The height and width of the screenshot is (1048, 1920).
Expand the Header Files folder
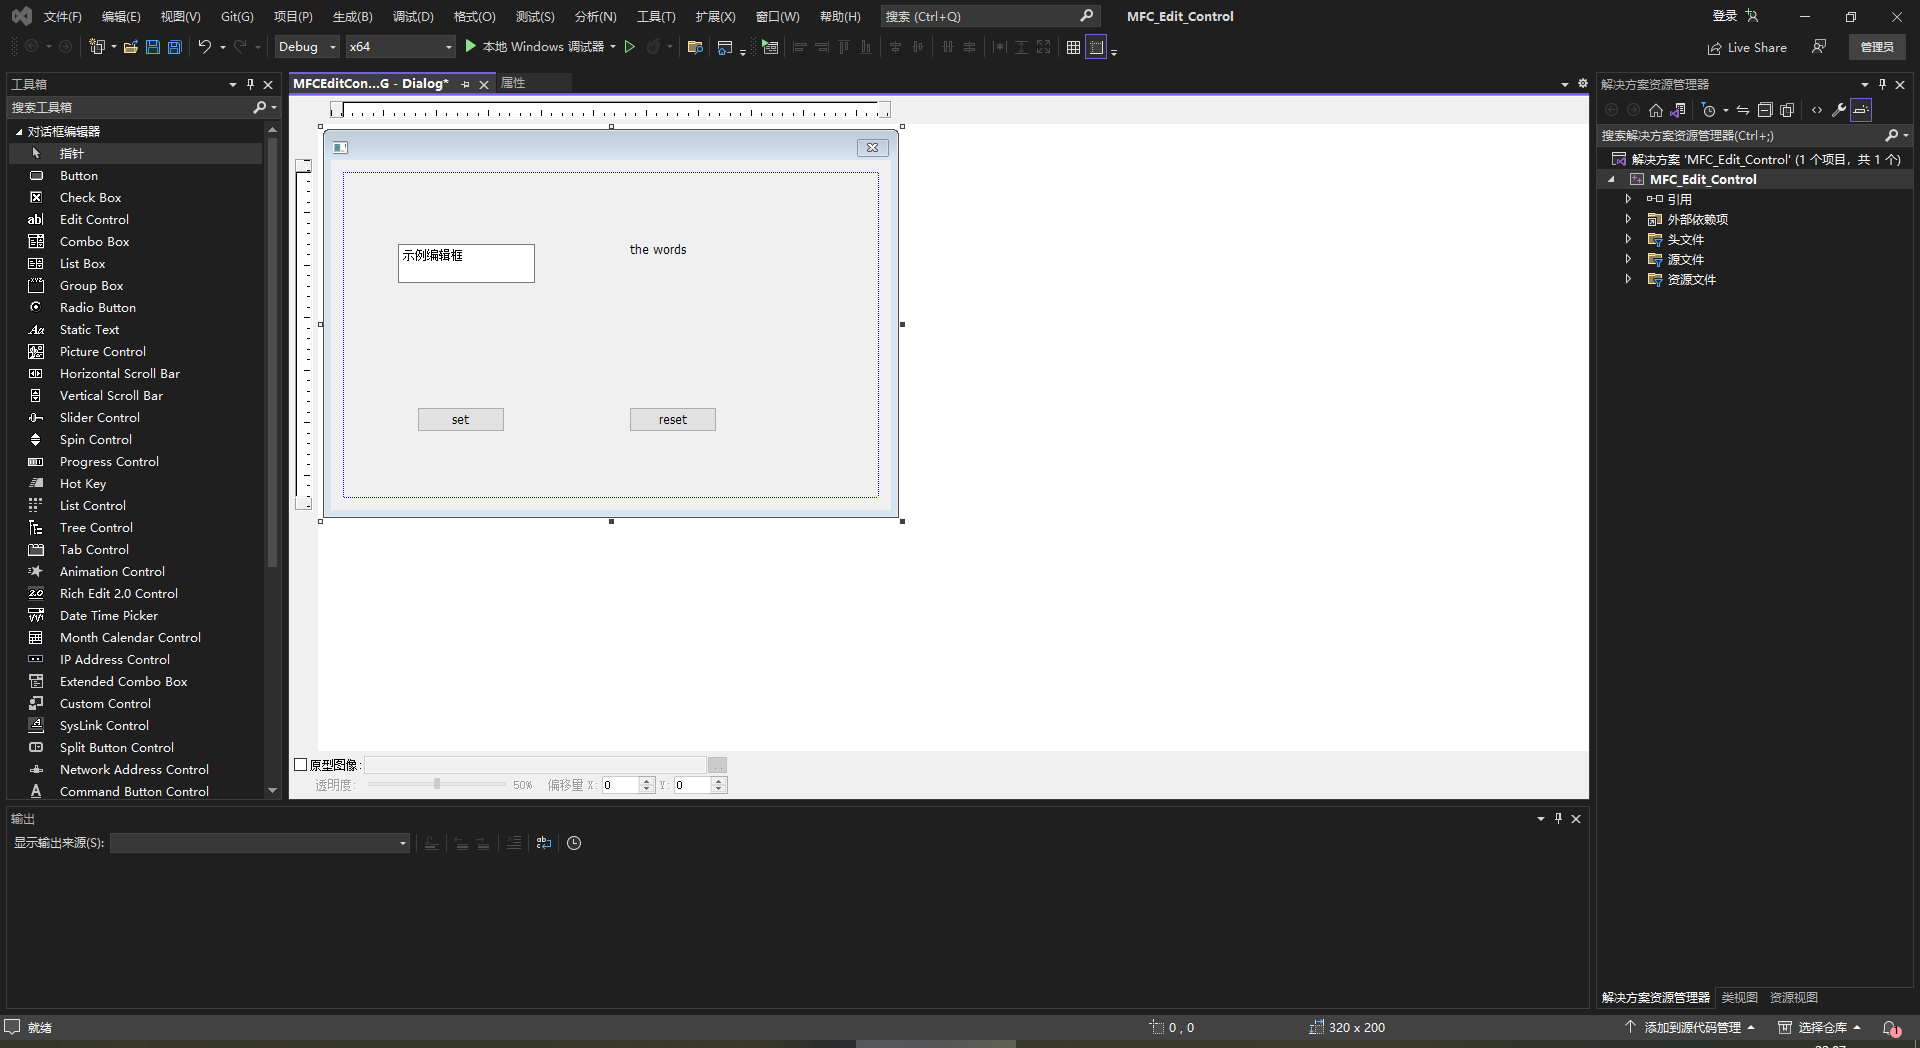(x=1628, y=239)
